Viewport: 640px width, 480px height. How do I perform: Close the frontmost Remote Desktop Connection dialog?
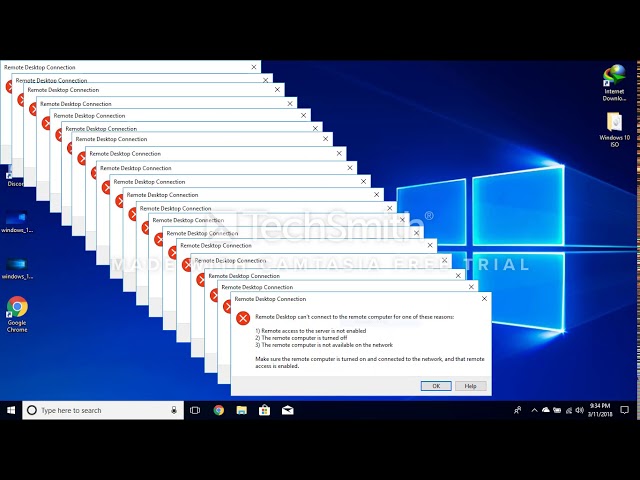click(x=484, y=299)
